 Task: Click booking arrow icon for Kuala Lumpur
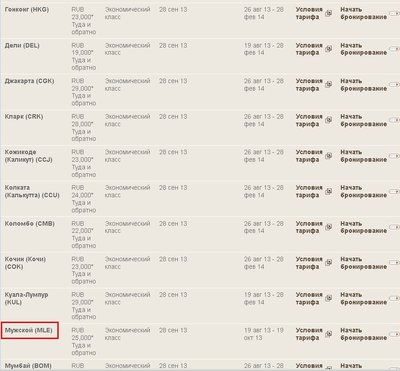click(x=394, y=299)
